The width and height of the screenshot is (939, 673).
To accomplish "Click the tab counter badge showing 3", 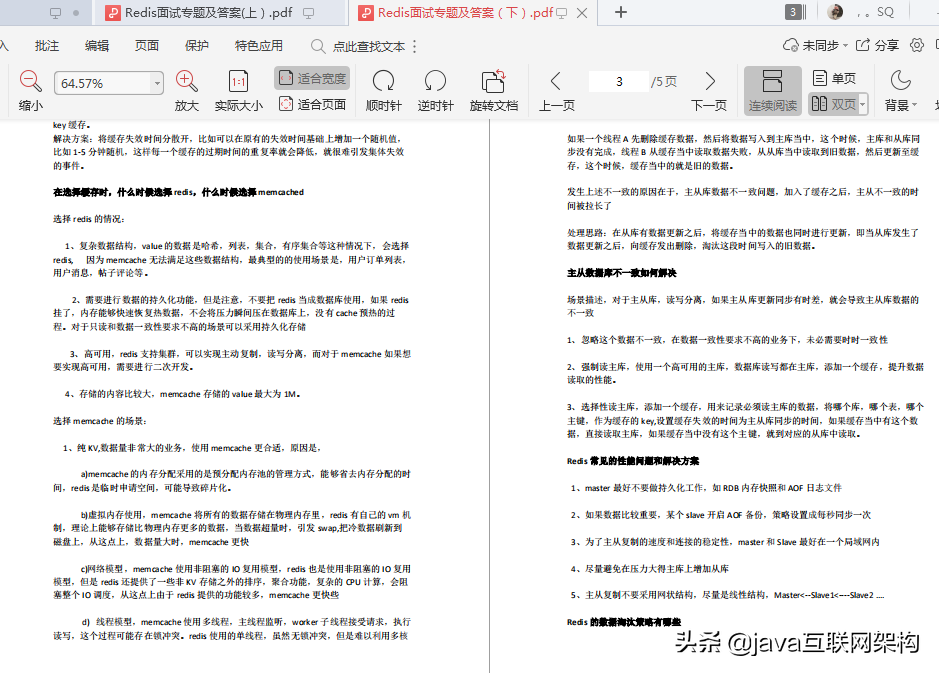I will (x=795, y=12).
